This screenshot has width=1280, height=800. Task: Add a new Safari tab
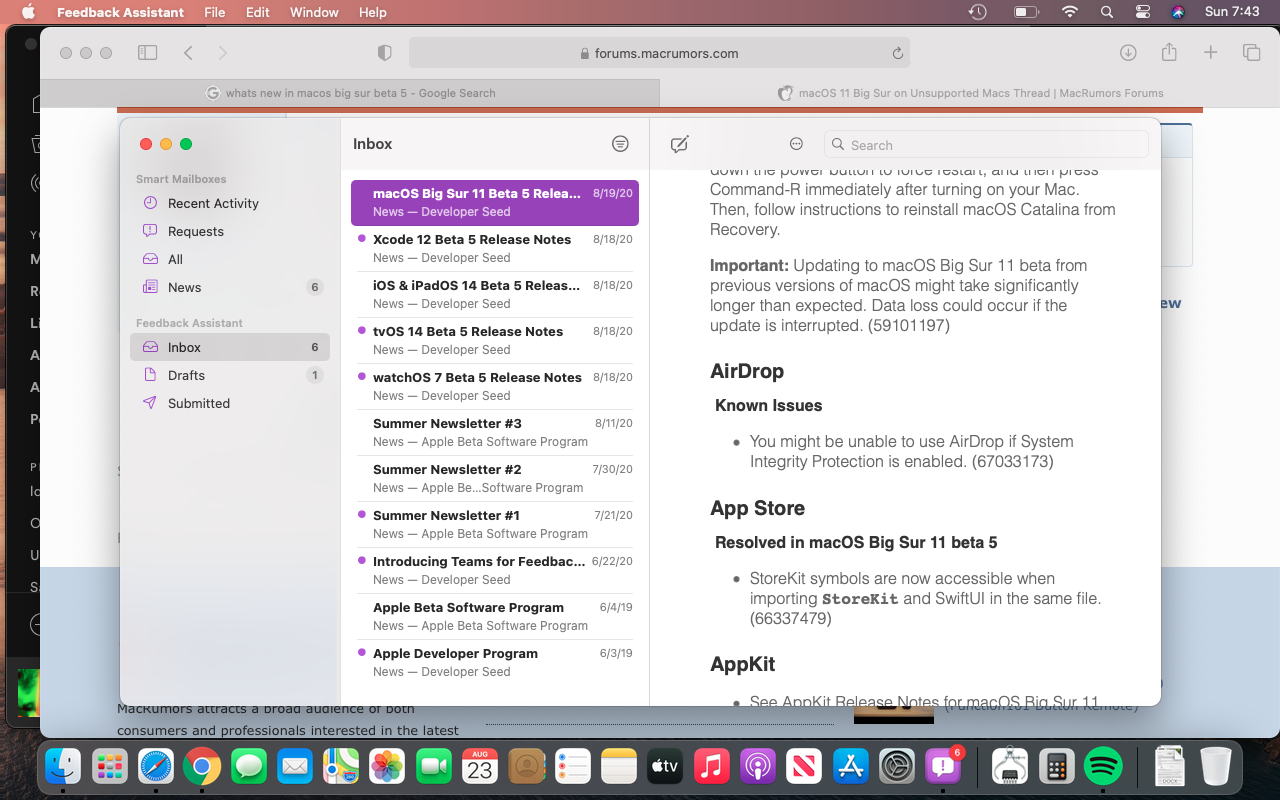click(x=1210, y=52)
